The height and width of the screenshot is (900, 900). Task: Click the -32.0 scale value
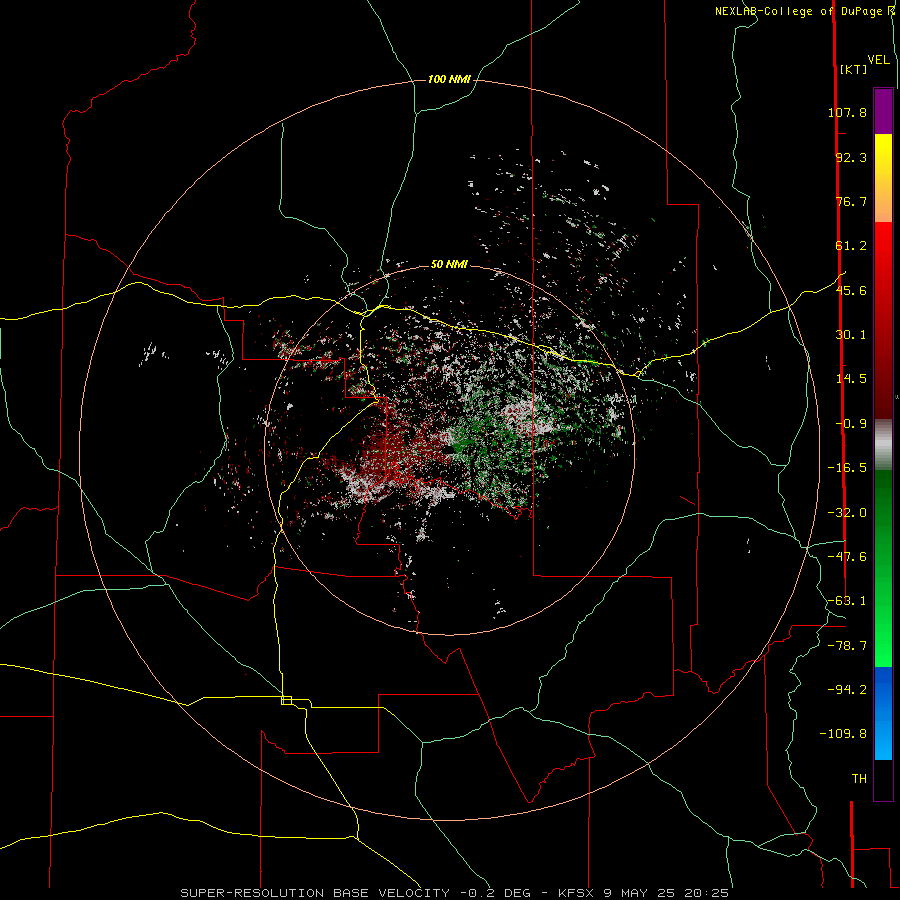[847, 513]
